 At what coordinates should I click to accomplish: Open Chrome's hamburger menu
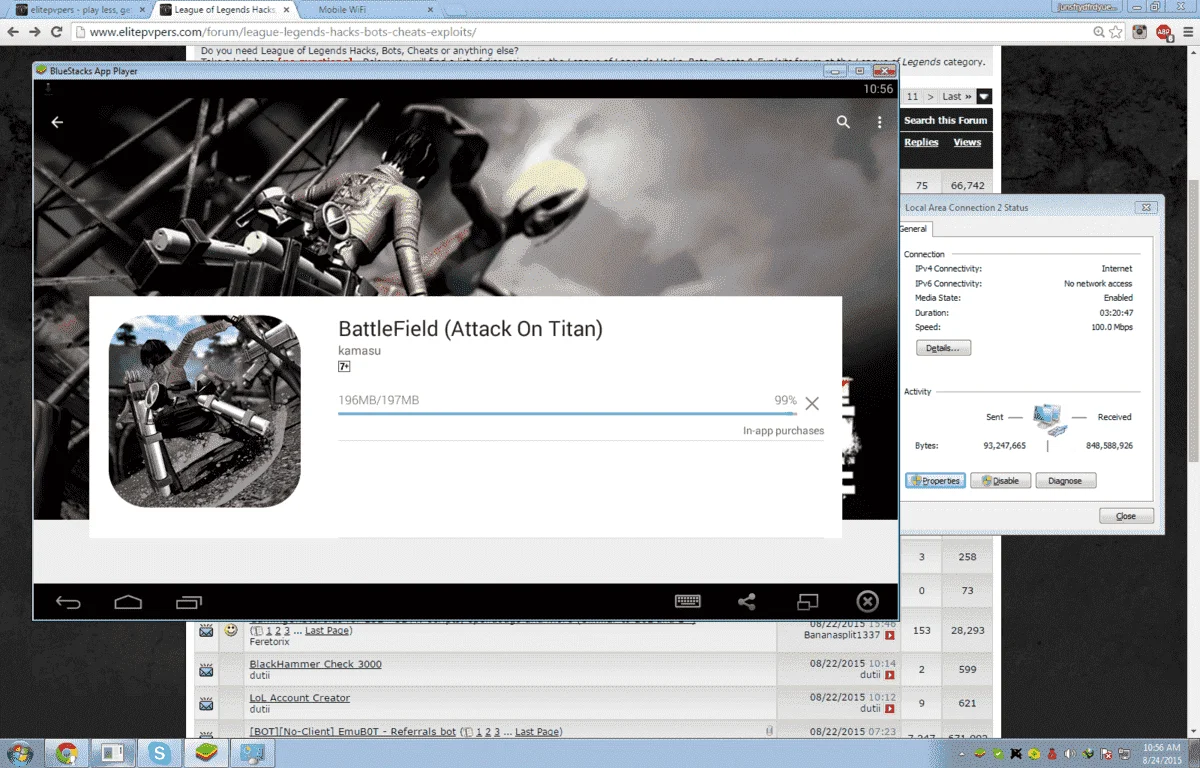[x=1186, y=32]
